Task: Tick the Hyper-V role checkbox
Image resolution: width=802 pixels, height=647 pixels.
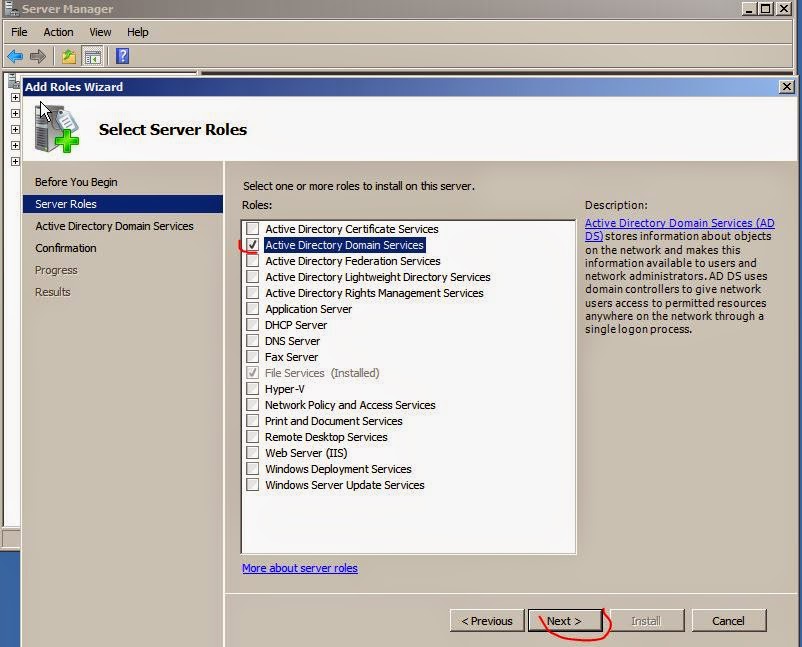Action: [252, 389]
